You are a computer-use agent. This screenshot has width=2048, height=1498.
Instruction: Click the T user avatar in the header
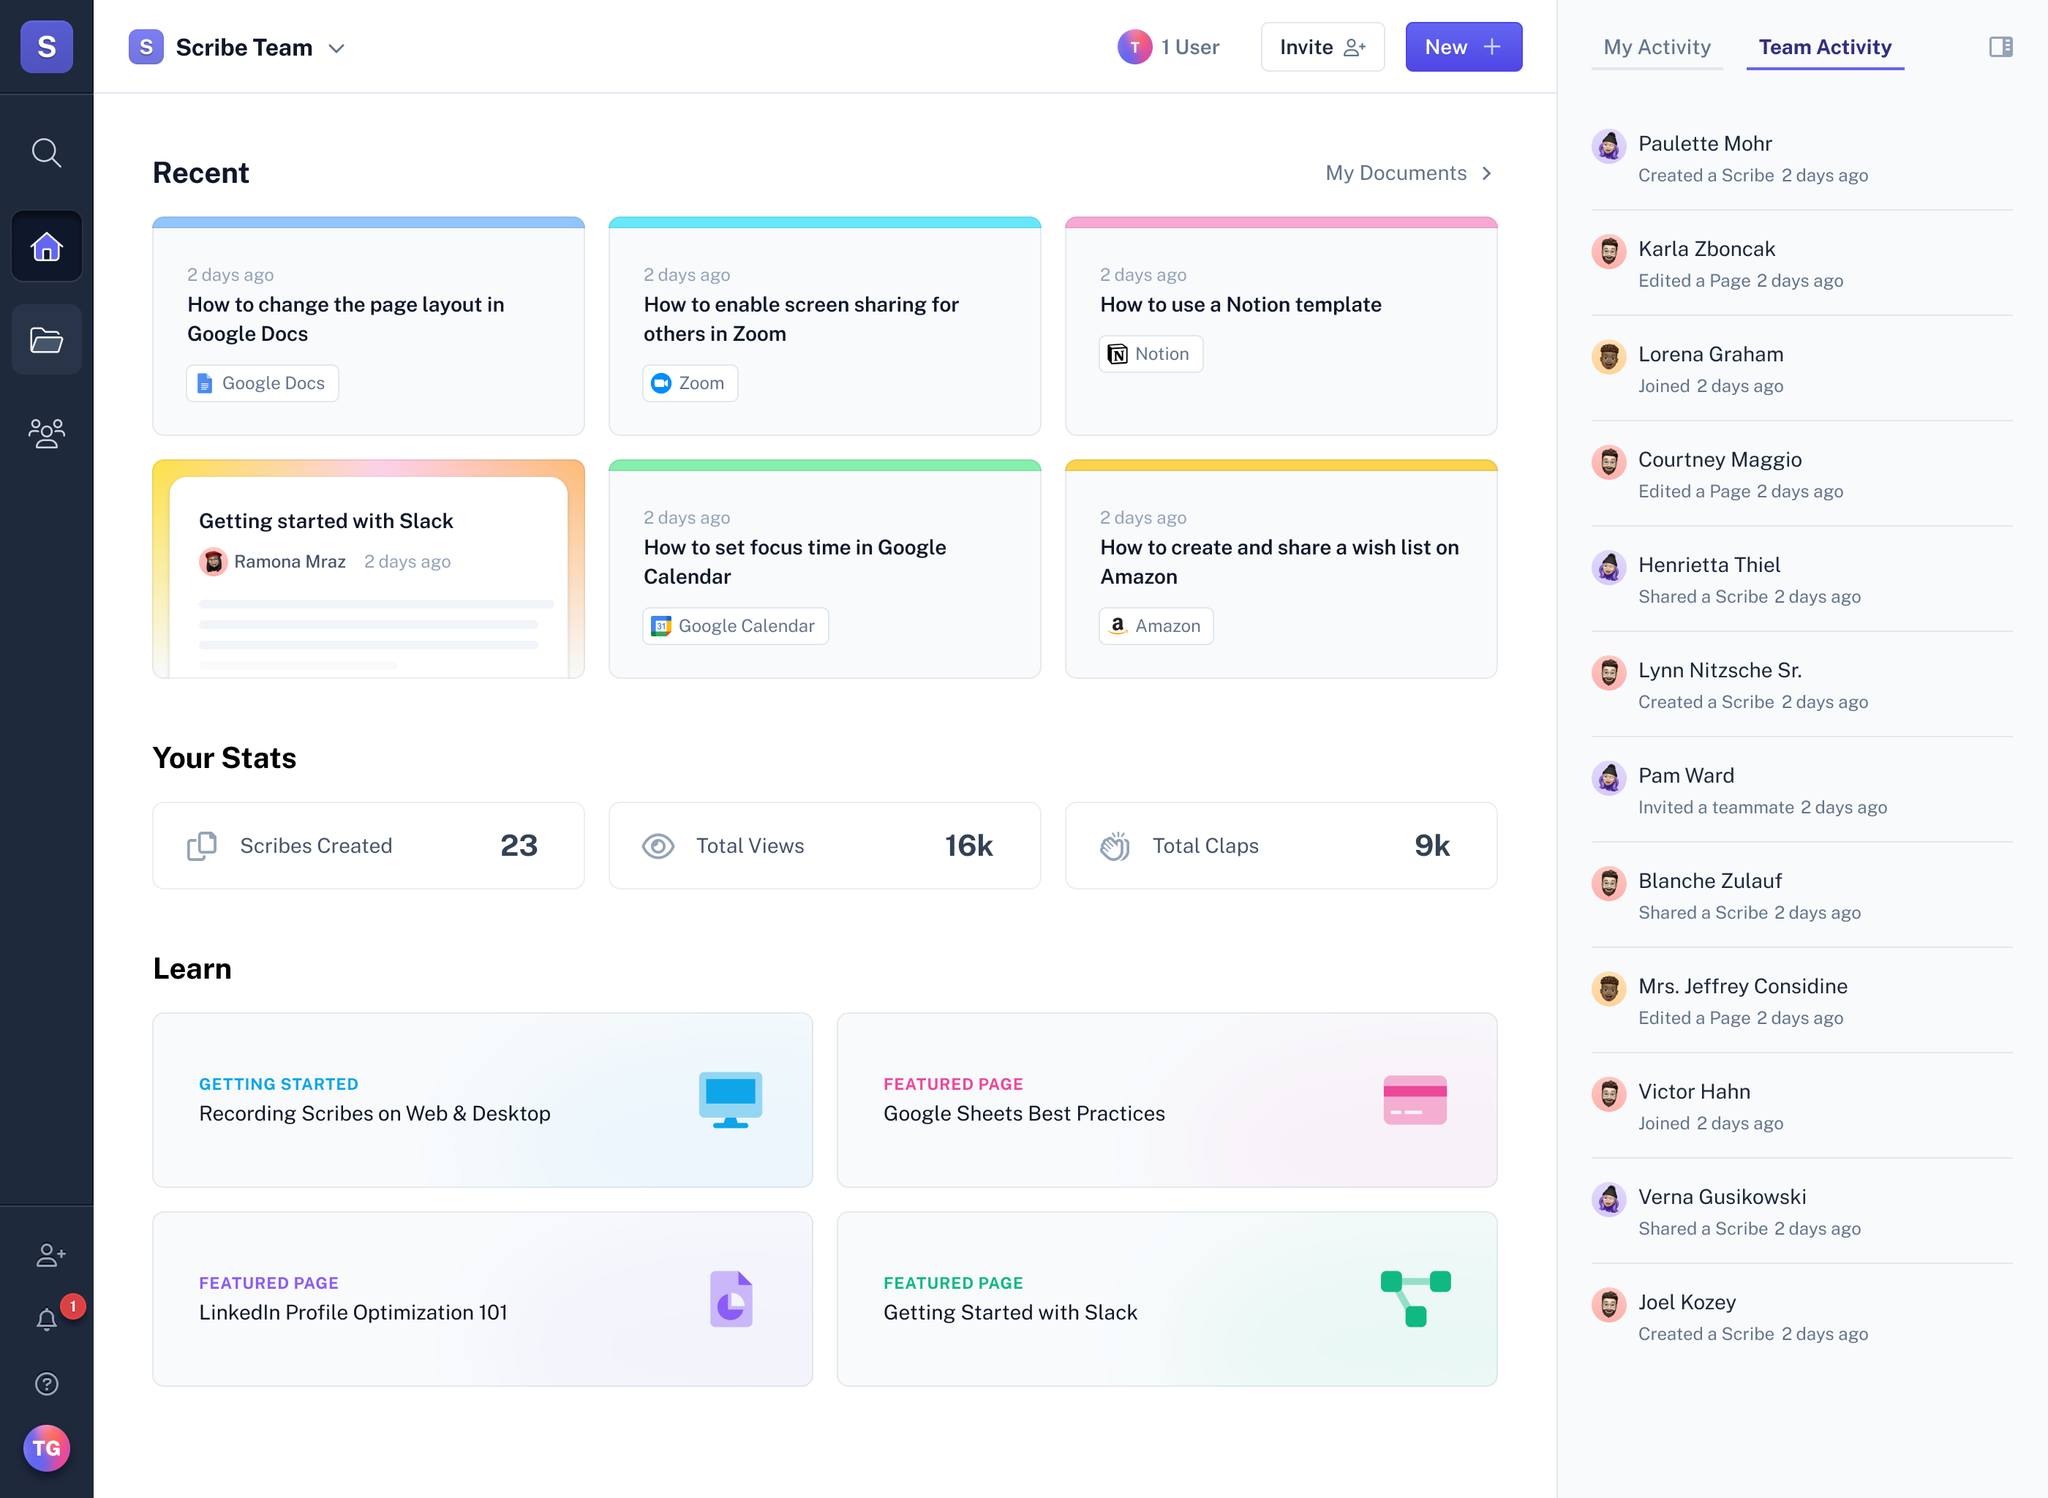point(1134,47)
